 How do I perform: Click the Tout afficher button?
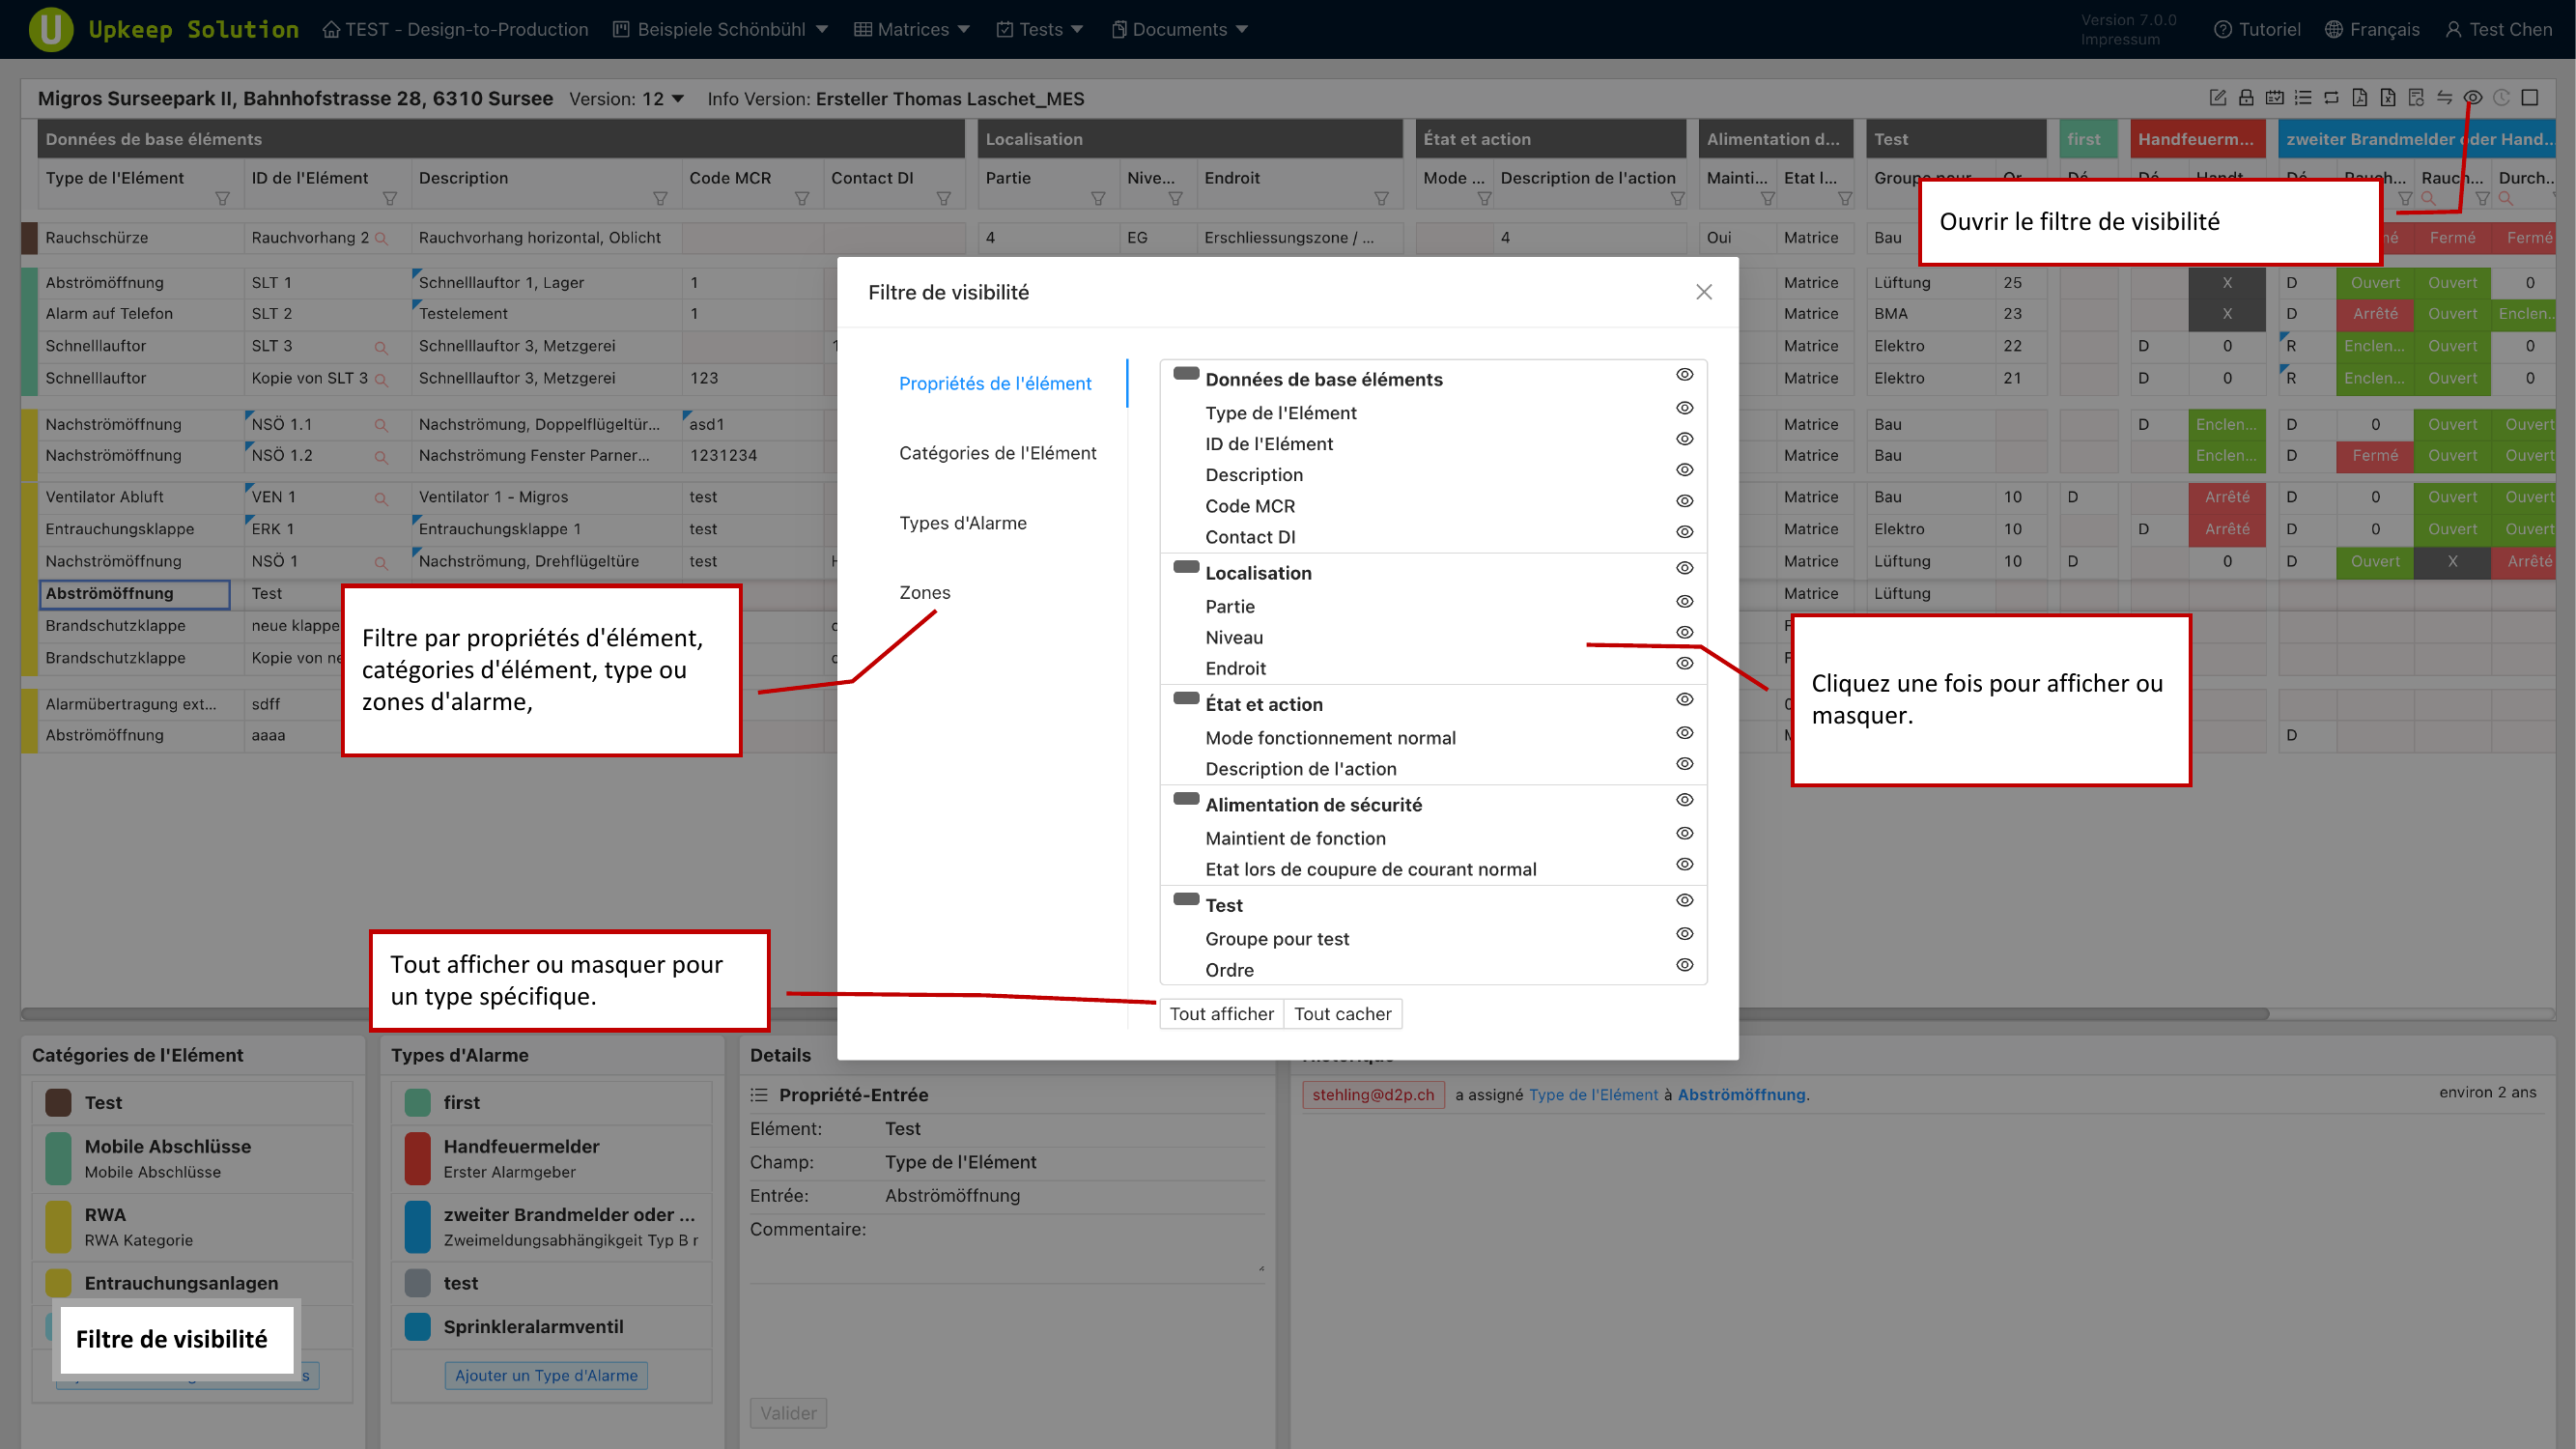coord(1221,1013)
